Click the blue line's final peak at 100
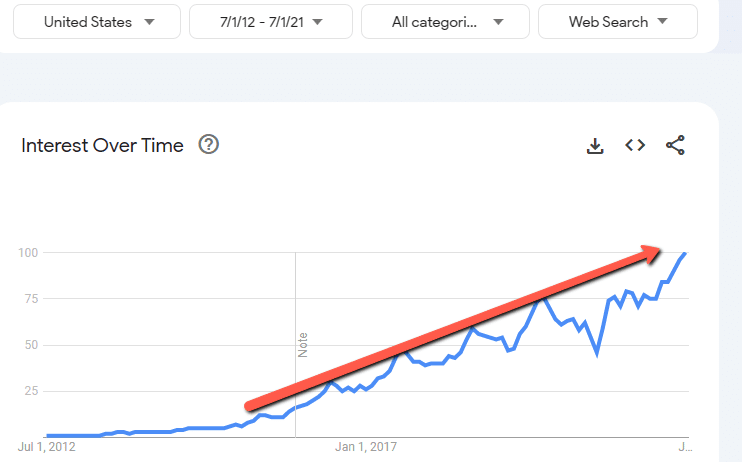 (x=685, y=254)
